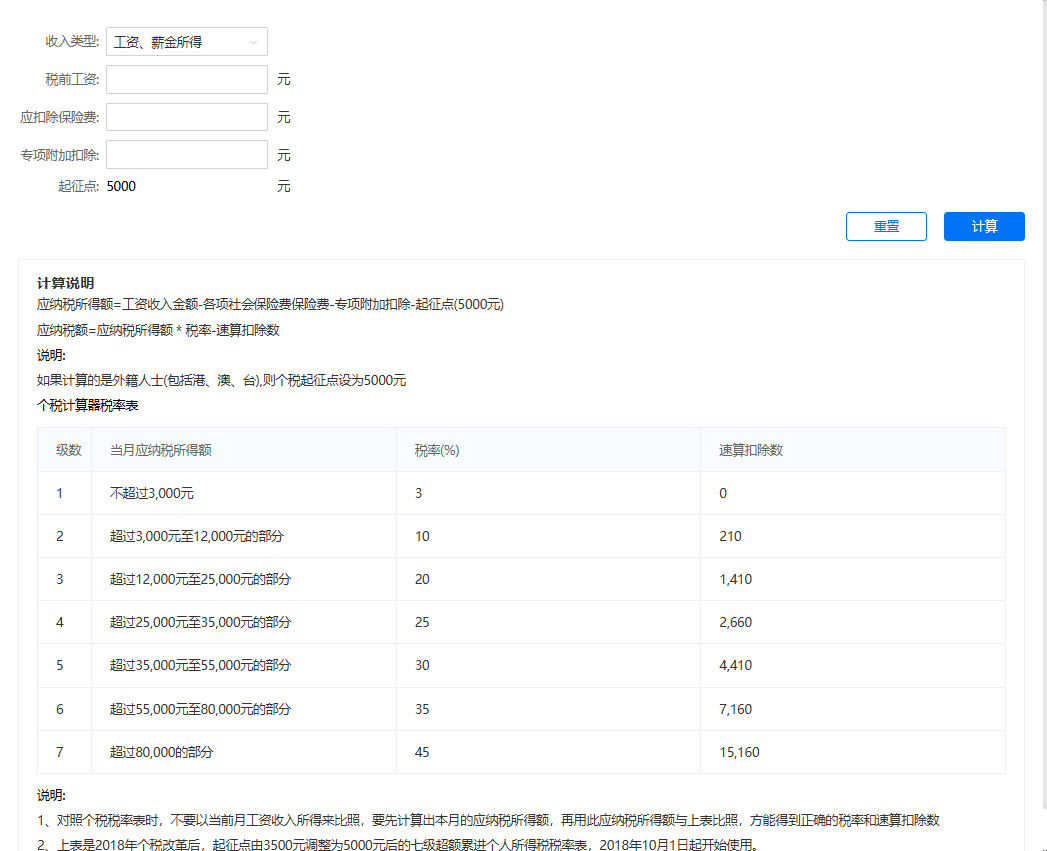1047x851 pixels.
Task: Click the 税前工资 input field
Action: tap(186, 79)
